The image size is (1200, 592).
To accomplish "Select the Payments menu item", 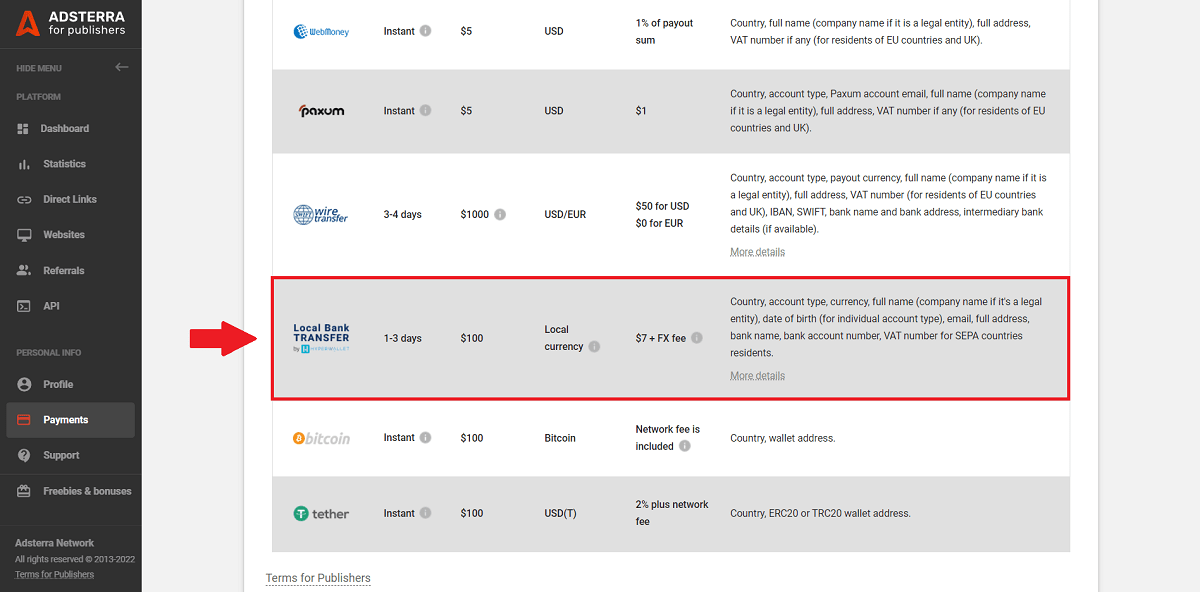I will [70, 420].
